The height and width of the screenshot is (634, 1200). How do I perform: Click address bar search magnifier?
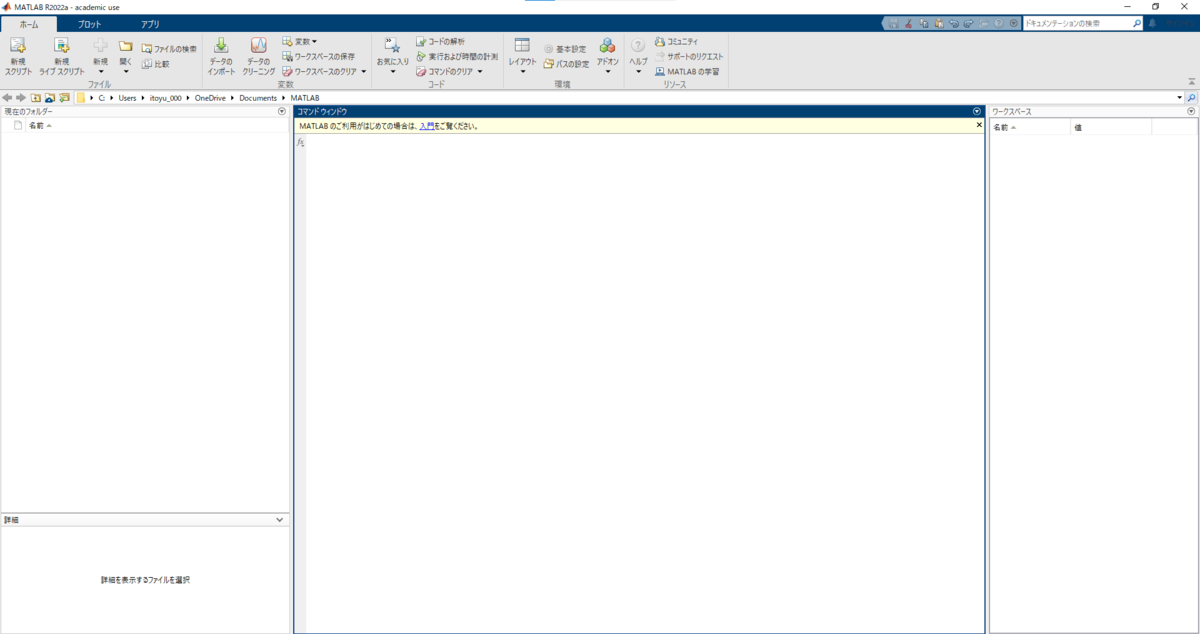pos(1191,98)
